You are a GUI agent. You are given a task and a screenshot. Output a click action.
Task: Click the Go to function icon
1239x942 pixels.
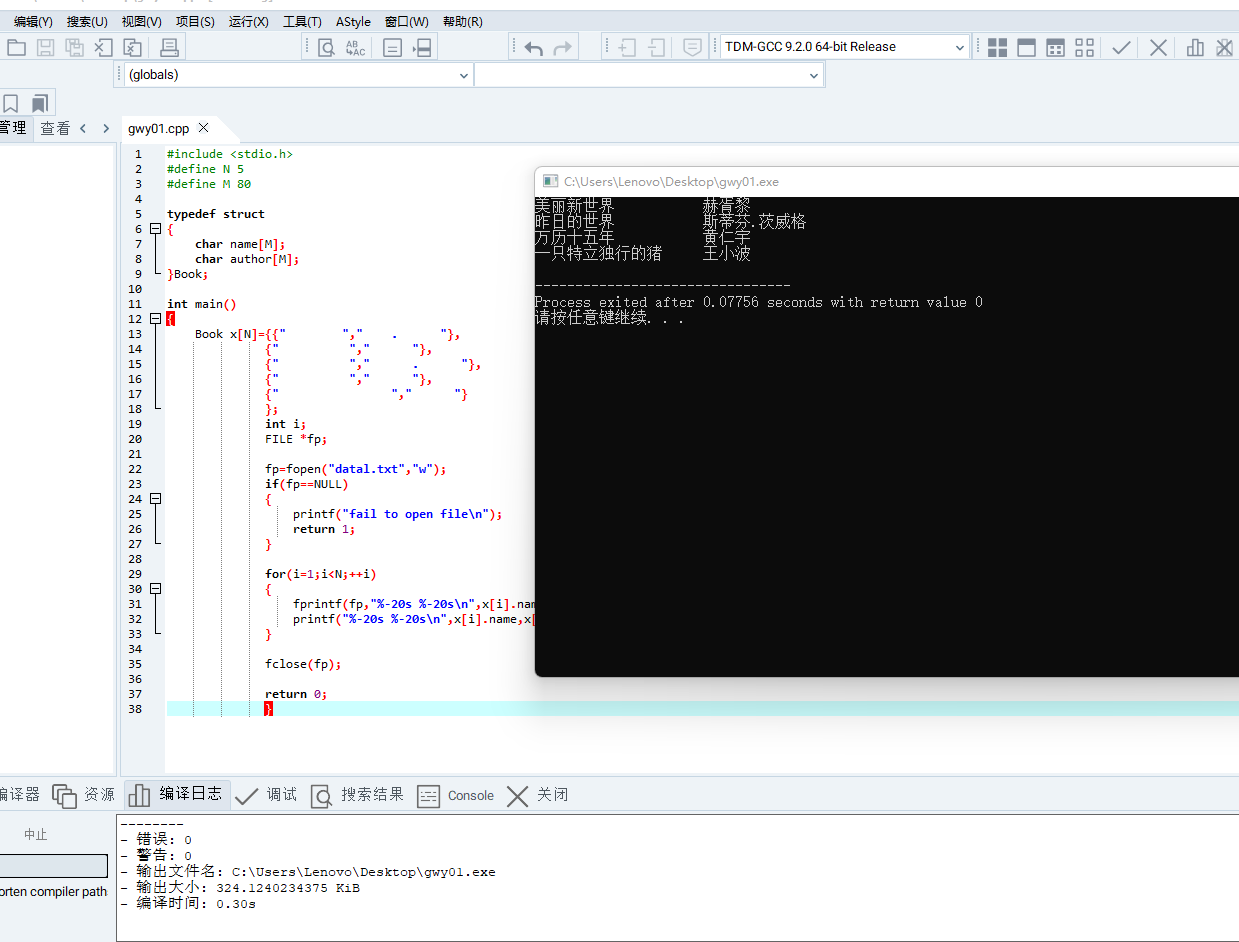tap(393, 47)
